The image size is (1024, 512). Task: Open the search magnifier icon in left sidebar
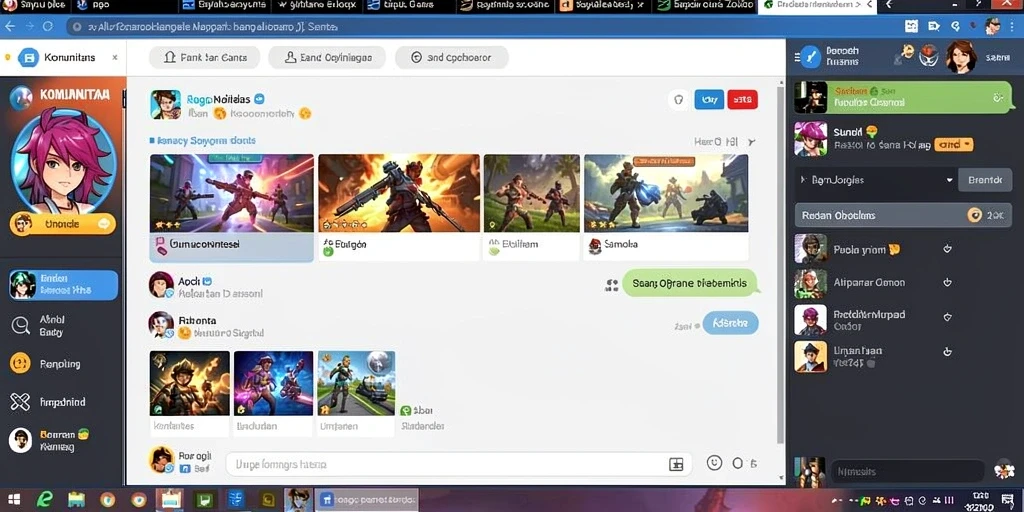pyautogui.click(x=20, y=325)
